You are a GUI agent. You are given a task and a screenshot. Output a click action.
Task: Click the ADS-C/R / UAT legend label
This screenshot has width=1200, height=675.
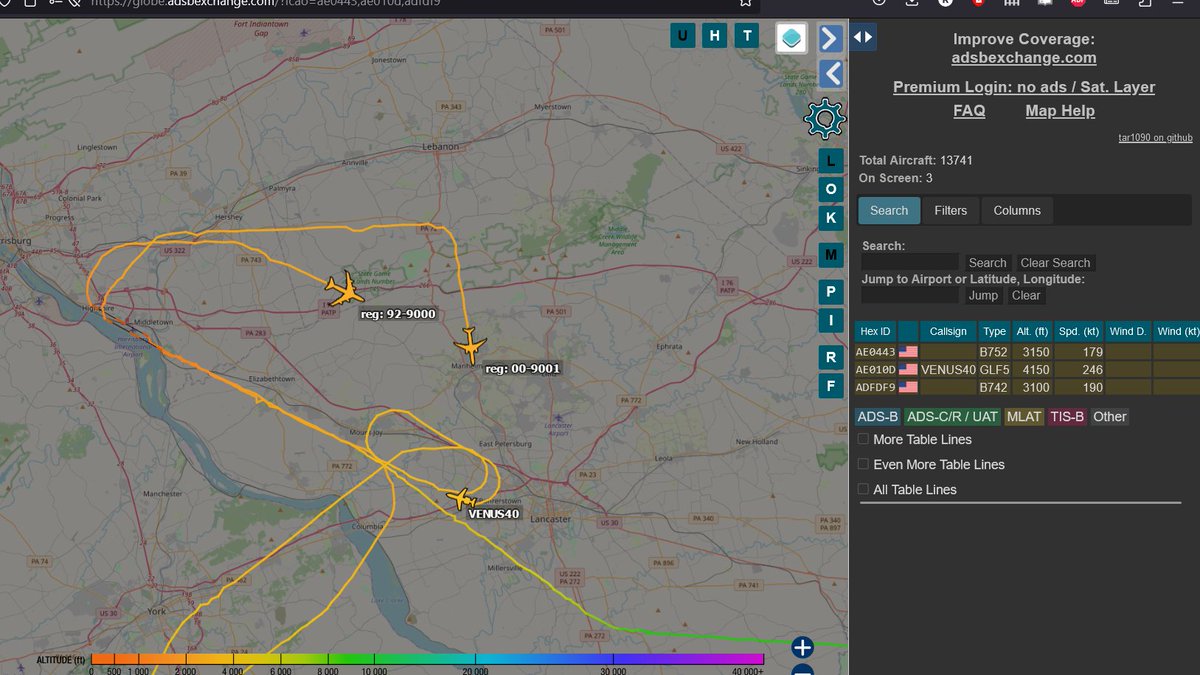[951, 417]
